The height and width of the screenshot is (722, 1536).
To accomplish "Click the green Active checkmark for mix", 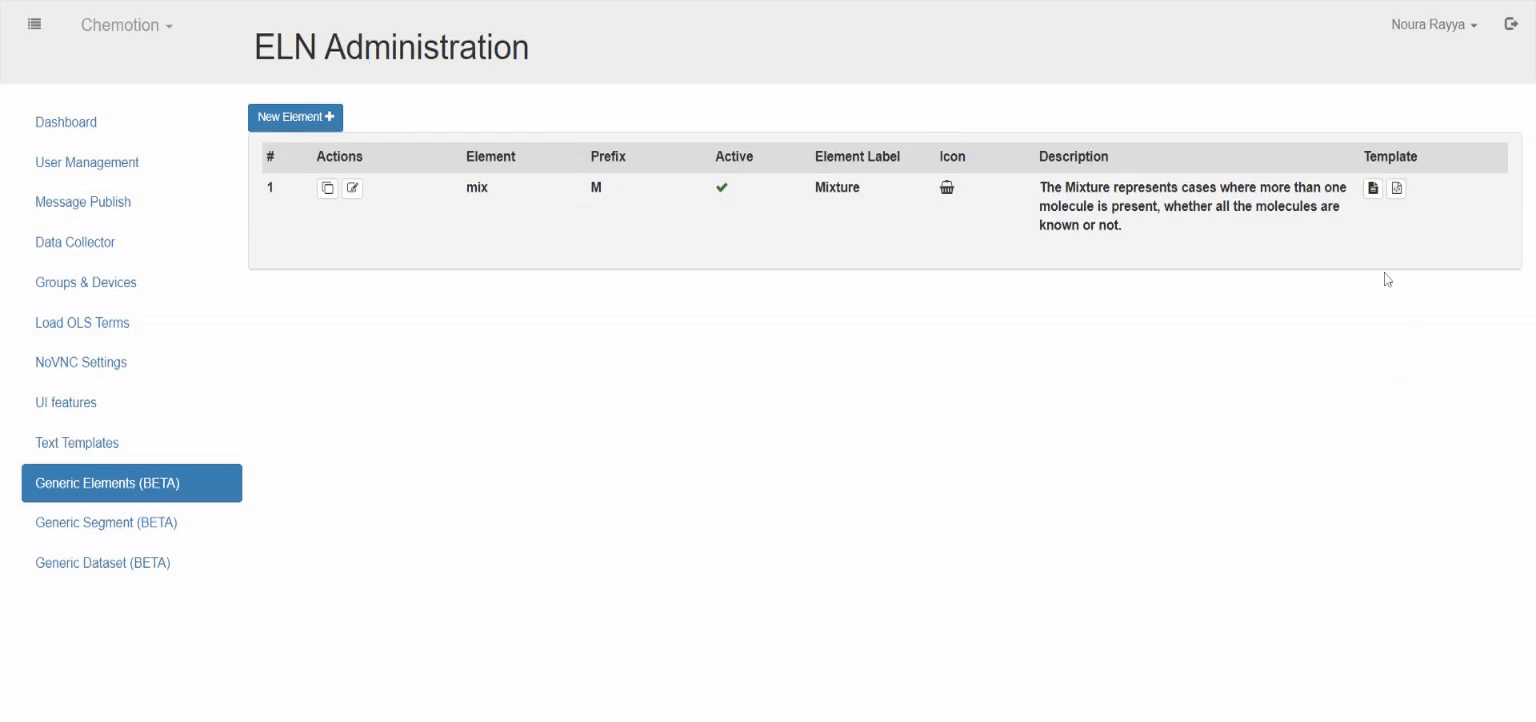I will tap(722, 188).
